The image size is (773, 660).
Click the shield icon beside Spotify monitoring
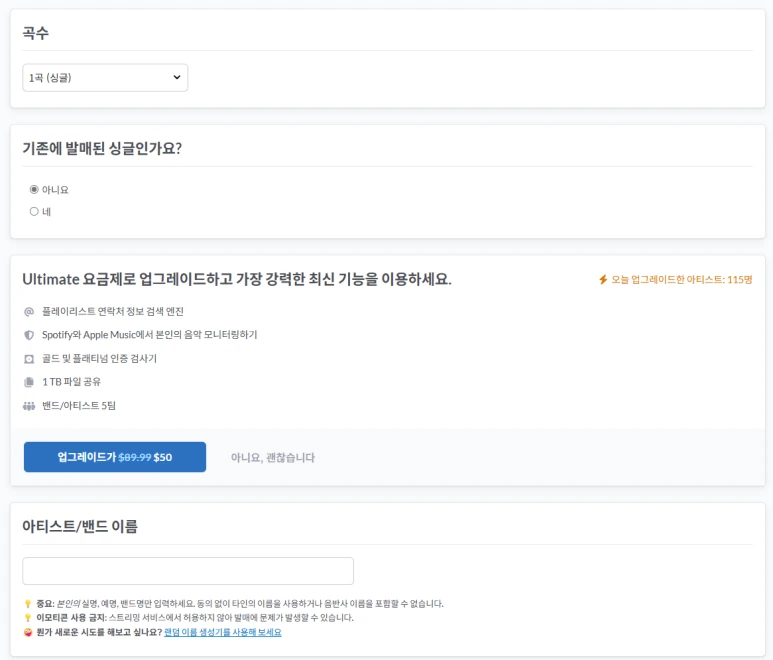tap(29, 335)
